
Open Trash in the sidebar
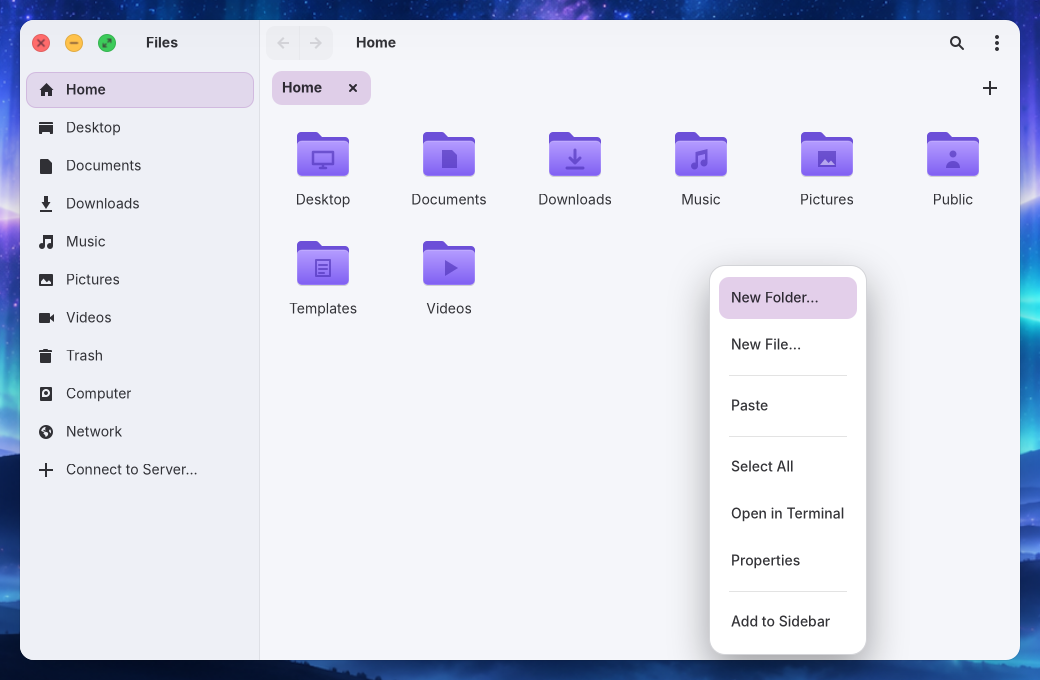coord(140,356)
